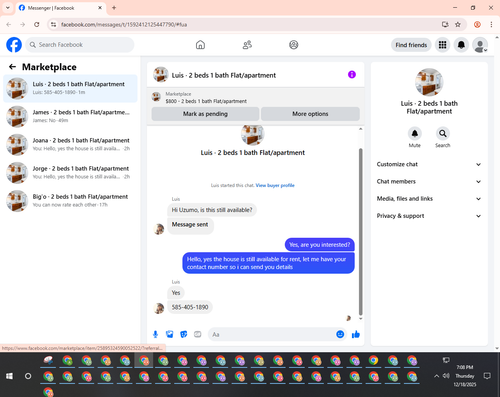Click the voice clip microphone icon
The width and height of the screenshot is (500, 397).
pos(155,334)
